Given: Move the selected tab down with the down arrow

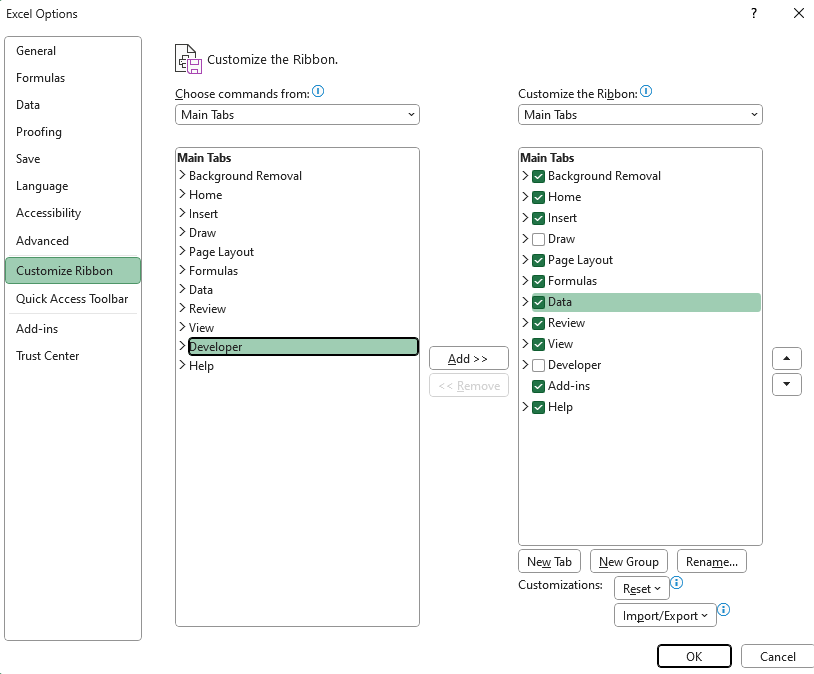Looking at the screenshot, I should (787, 384).
